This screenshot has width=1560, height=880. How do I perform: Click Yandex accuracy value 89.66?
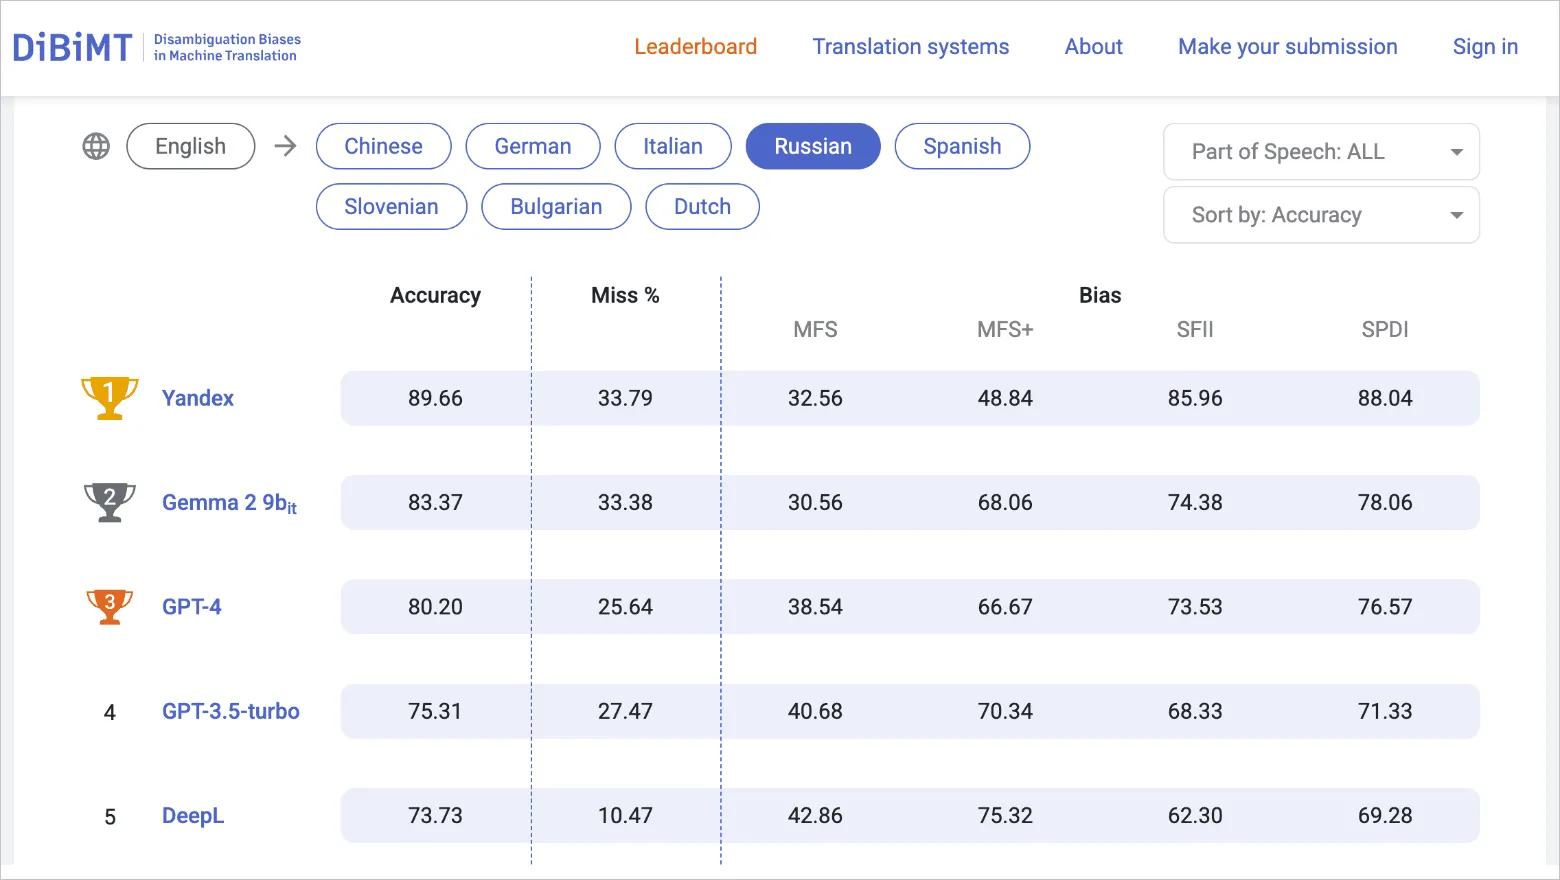[x=435, y=398]
